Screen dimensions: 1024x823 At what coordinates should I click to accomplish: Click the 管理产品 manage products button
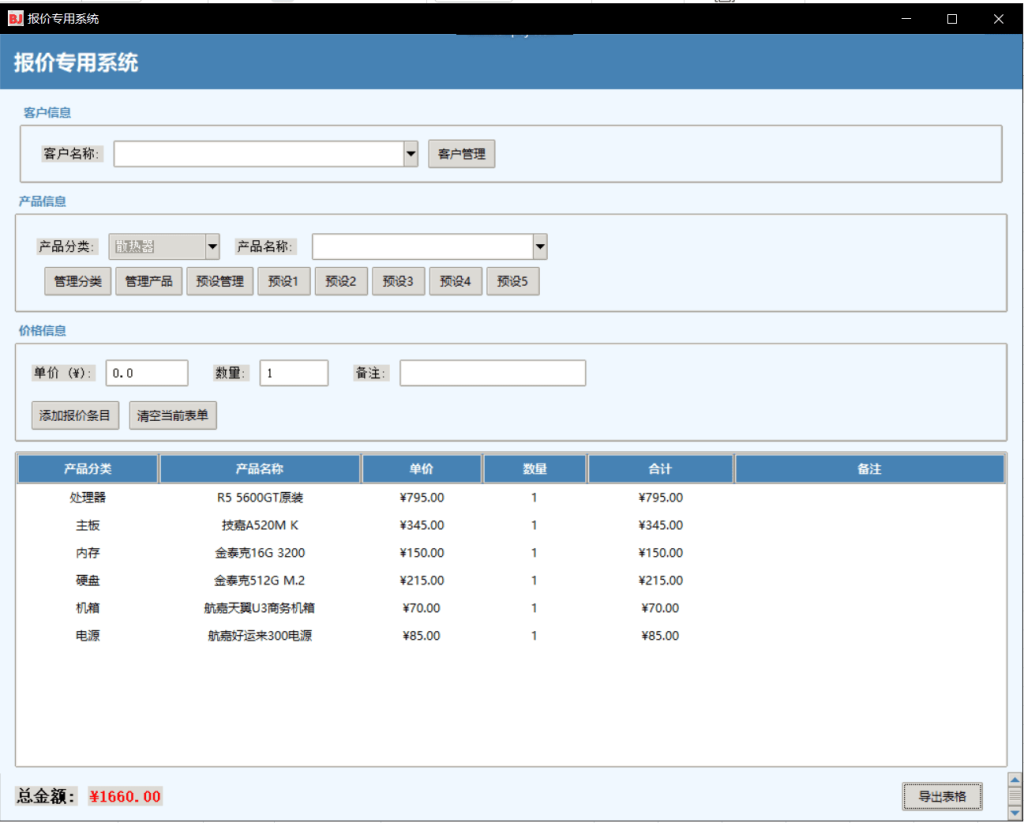click(148, 281)
